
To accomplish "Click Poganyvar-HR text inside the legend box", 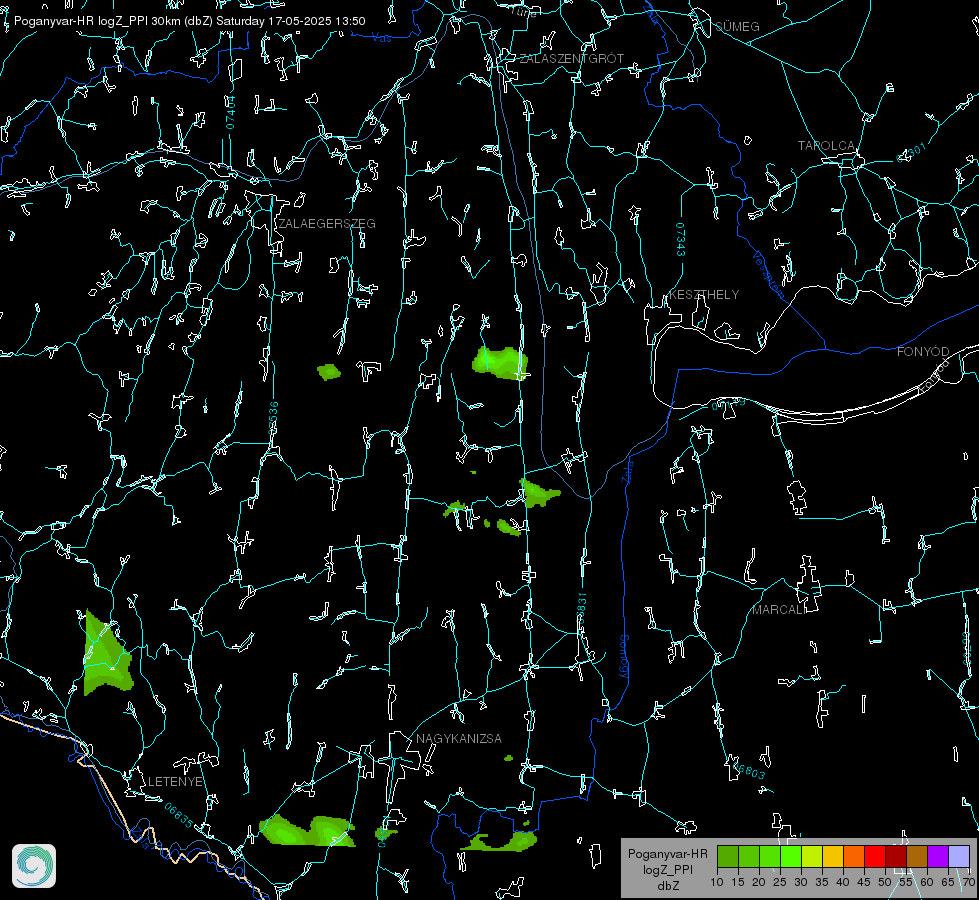I will coord(667,854).
